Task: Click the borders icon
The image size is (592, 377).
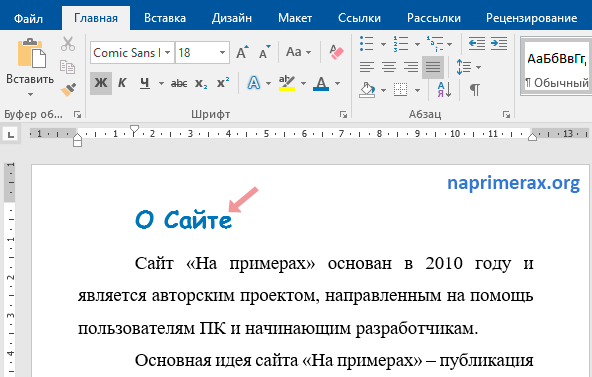Action: coord(401,90)
